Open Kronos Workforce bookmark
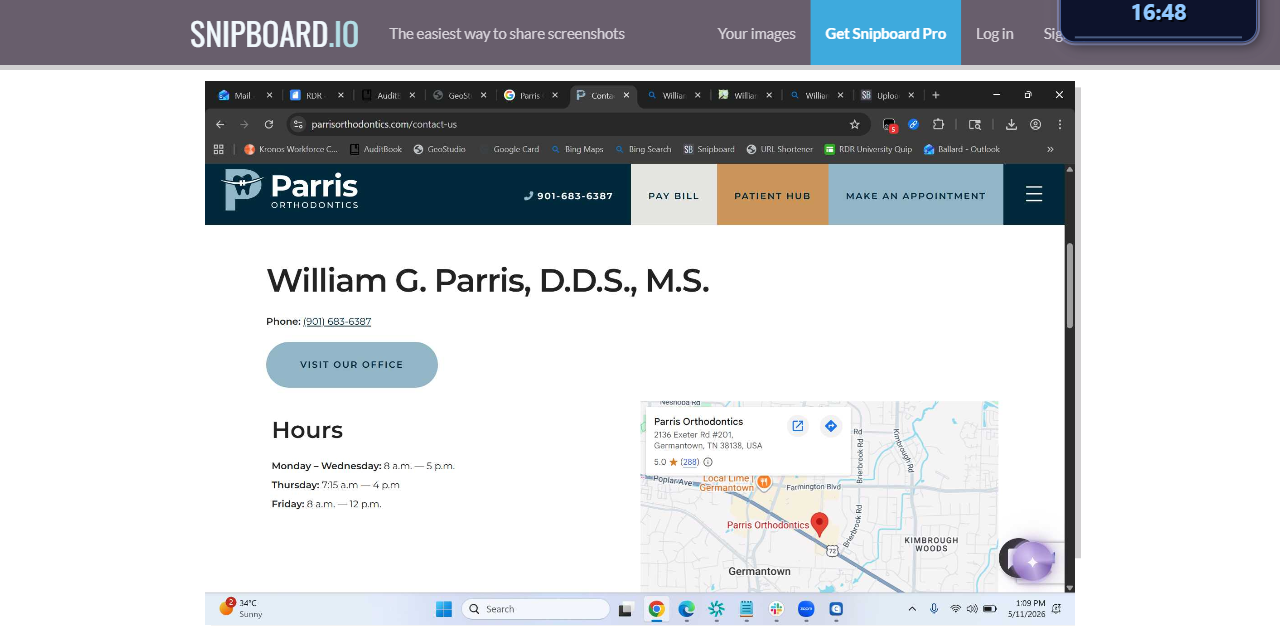This screenshot has width=1280, height=631. [x=291, y=149]
